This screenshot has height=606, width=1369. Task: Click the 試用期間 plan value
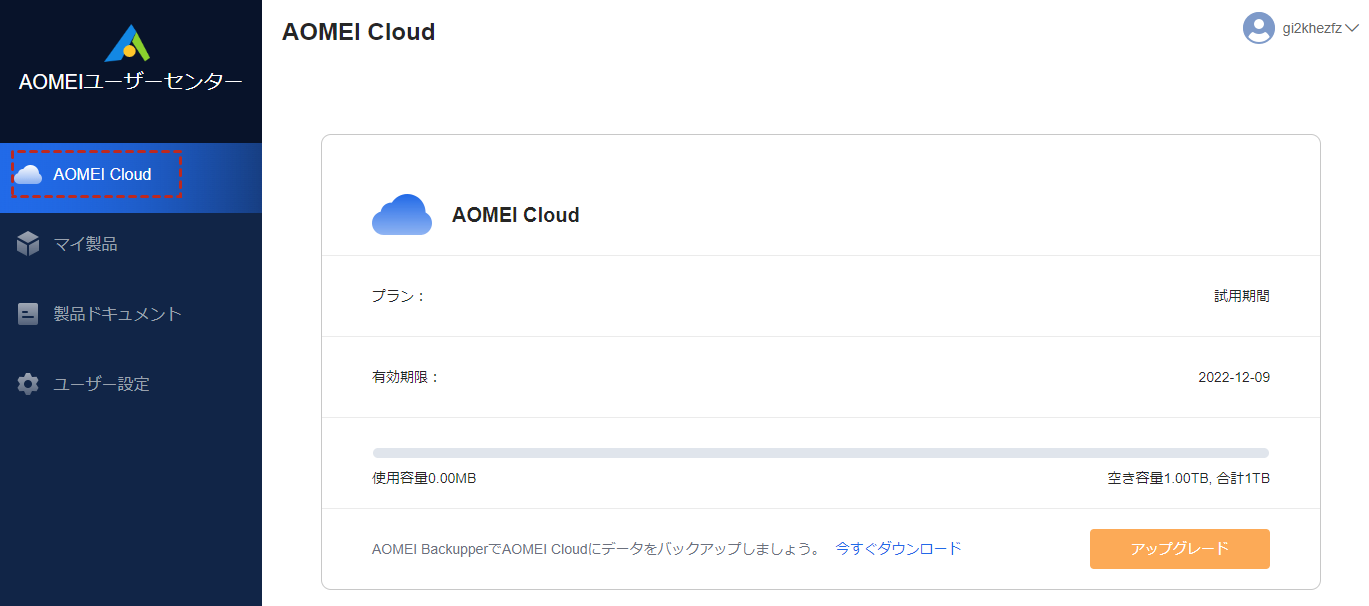(x=1242, y=296)
